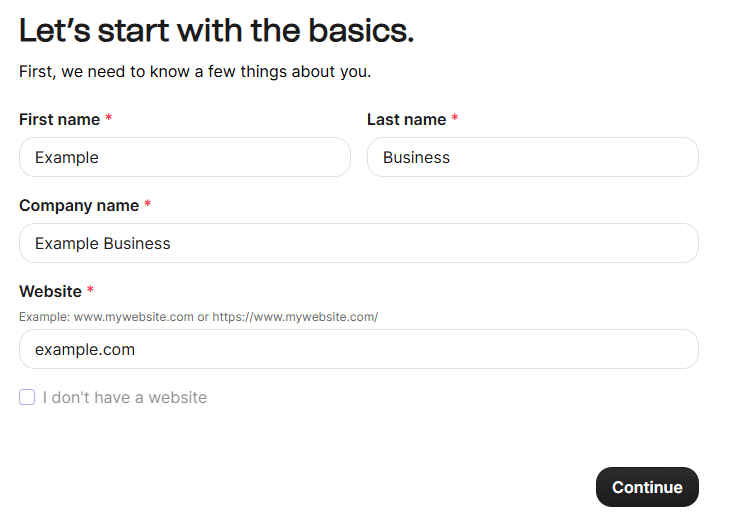
Task: Click the "Let's start with the basics." heading
Action: pyautogui.click(x=216, y=31)
